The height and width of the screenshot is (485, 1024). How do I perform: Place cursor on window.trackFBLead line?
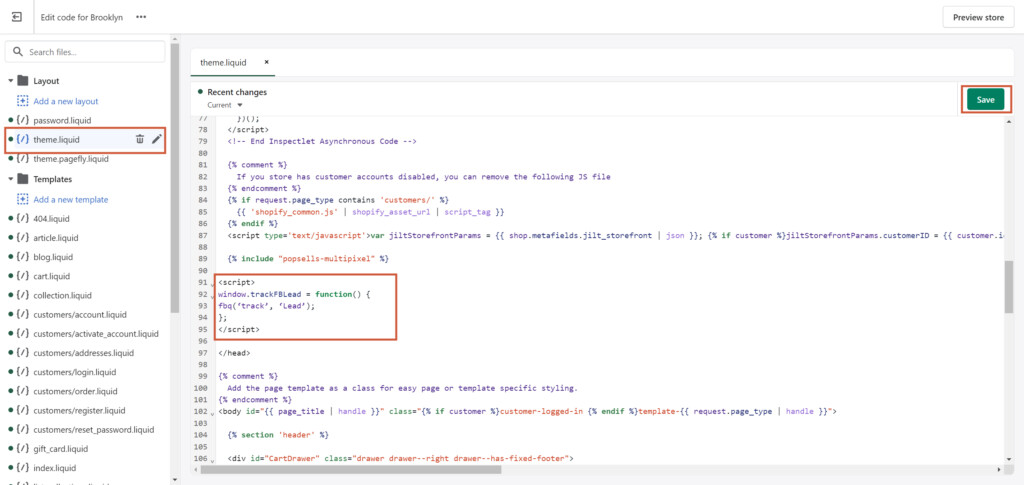click(295, 294)
